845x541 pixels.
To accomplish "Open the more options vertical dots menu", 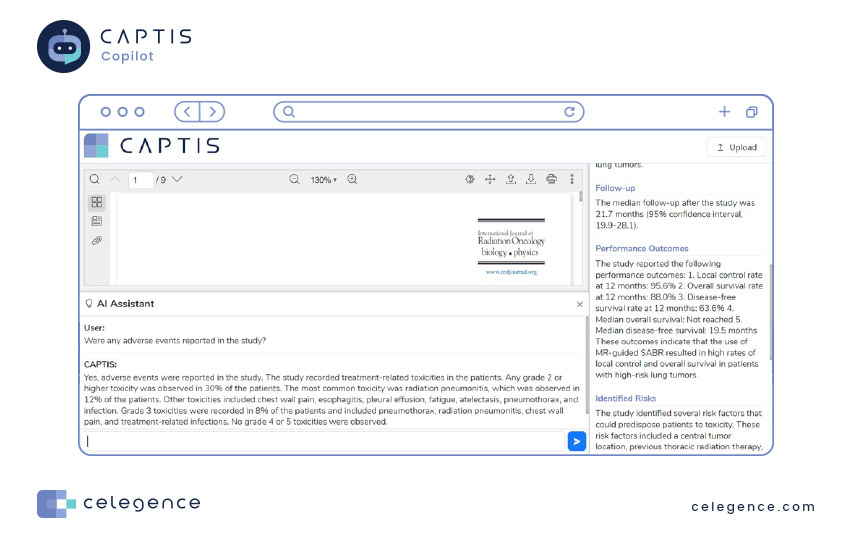I will click(x=572, y=179).
